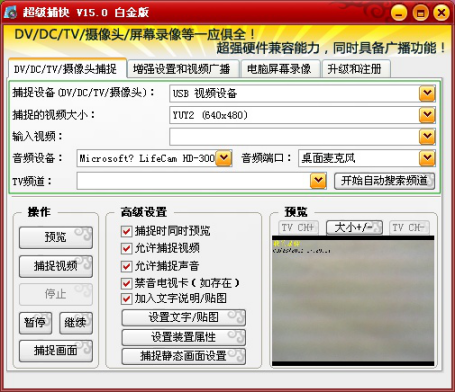Click the 捕捉视频 button
The image size is (455, 392).
[x=56, y=266]
